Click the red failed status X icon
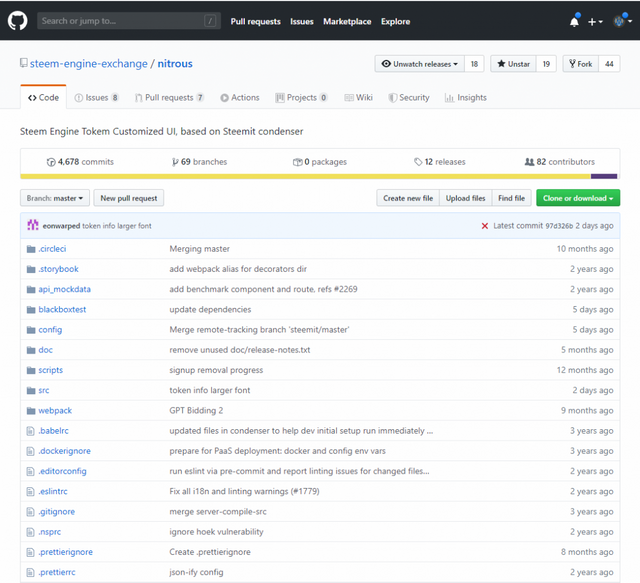640x583 pixels. pyautogui.click(x=484, y=226)
